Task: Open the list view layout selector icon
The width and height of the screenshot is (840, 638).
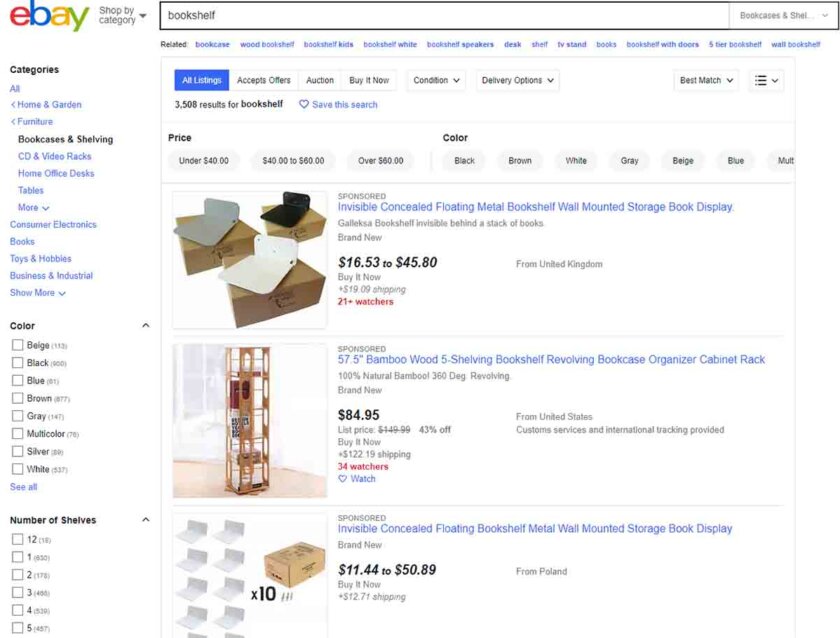Action: (765, 80)
